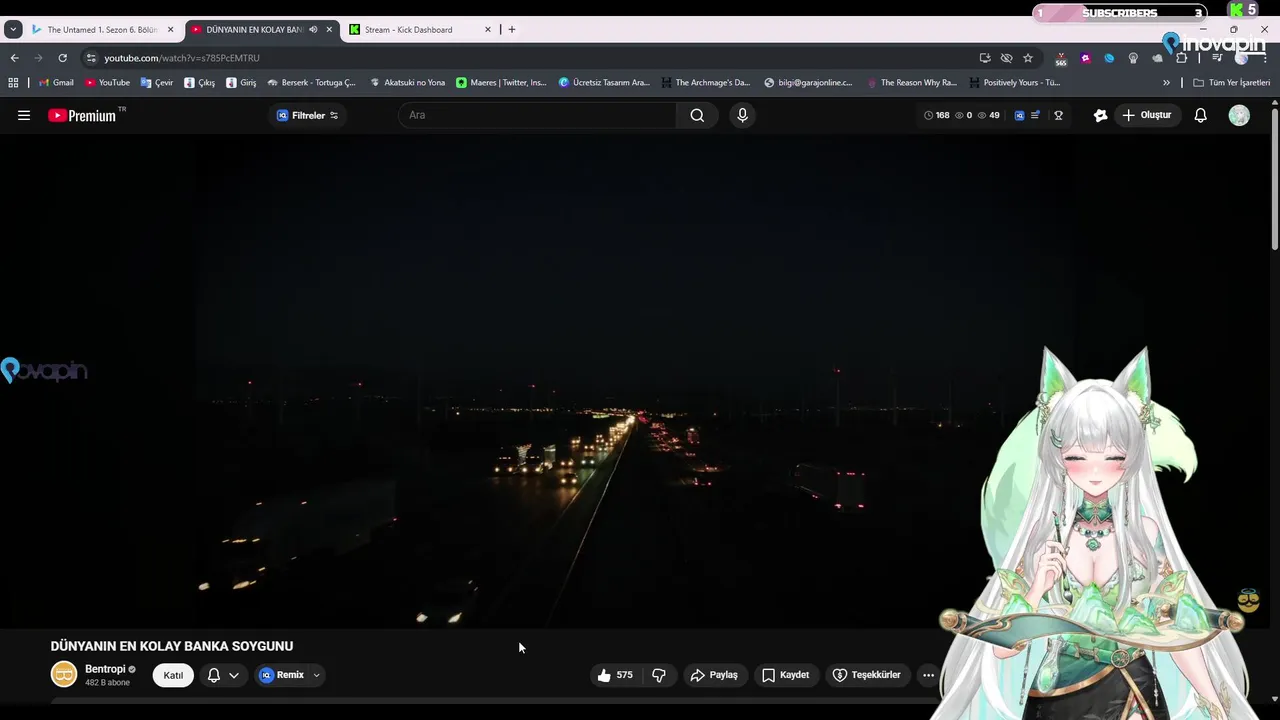The image size is (1280, 720).
Task: Click the Paylaş share button
Action: [x=714, y=675]
